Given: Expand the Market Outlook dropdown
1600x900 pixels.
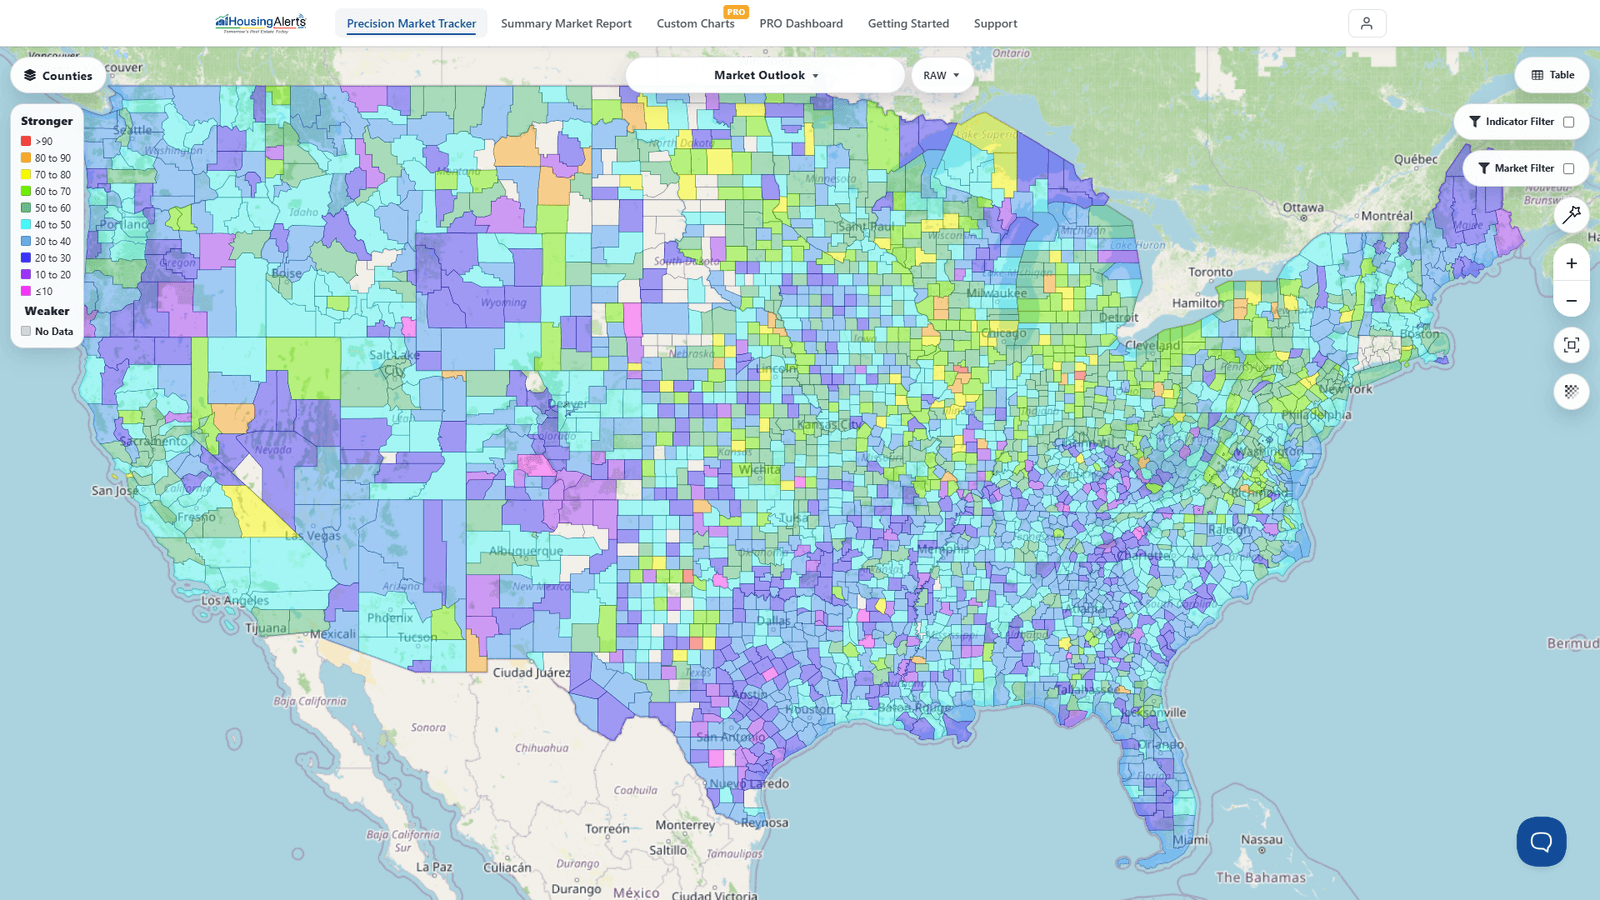Looking at the screenshot, I should point(766,75).
